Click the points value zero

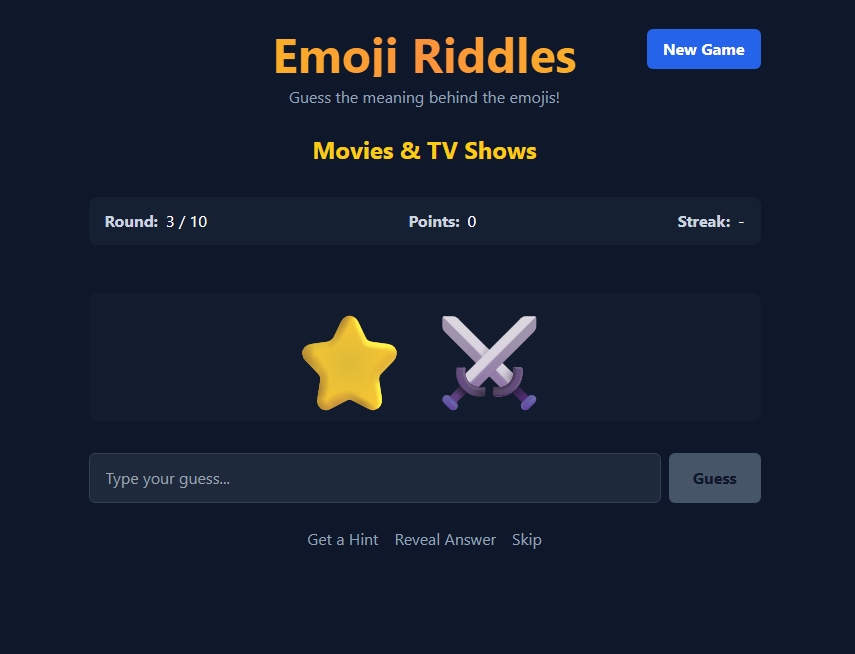pos(472,221)
